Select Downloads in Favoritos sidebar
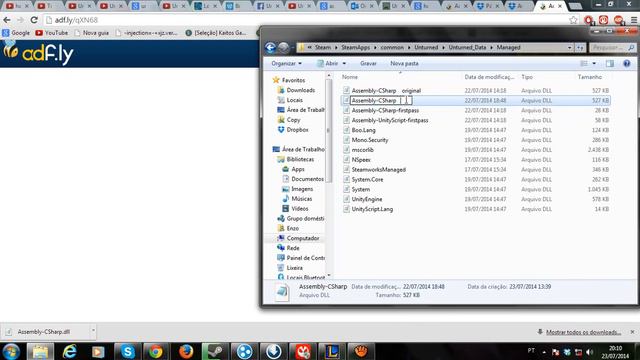640x360 pixels. (x=300, y=90)
